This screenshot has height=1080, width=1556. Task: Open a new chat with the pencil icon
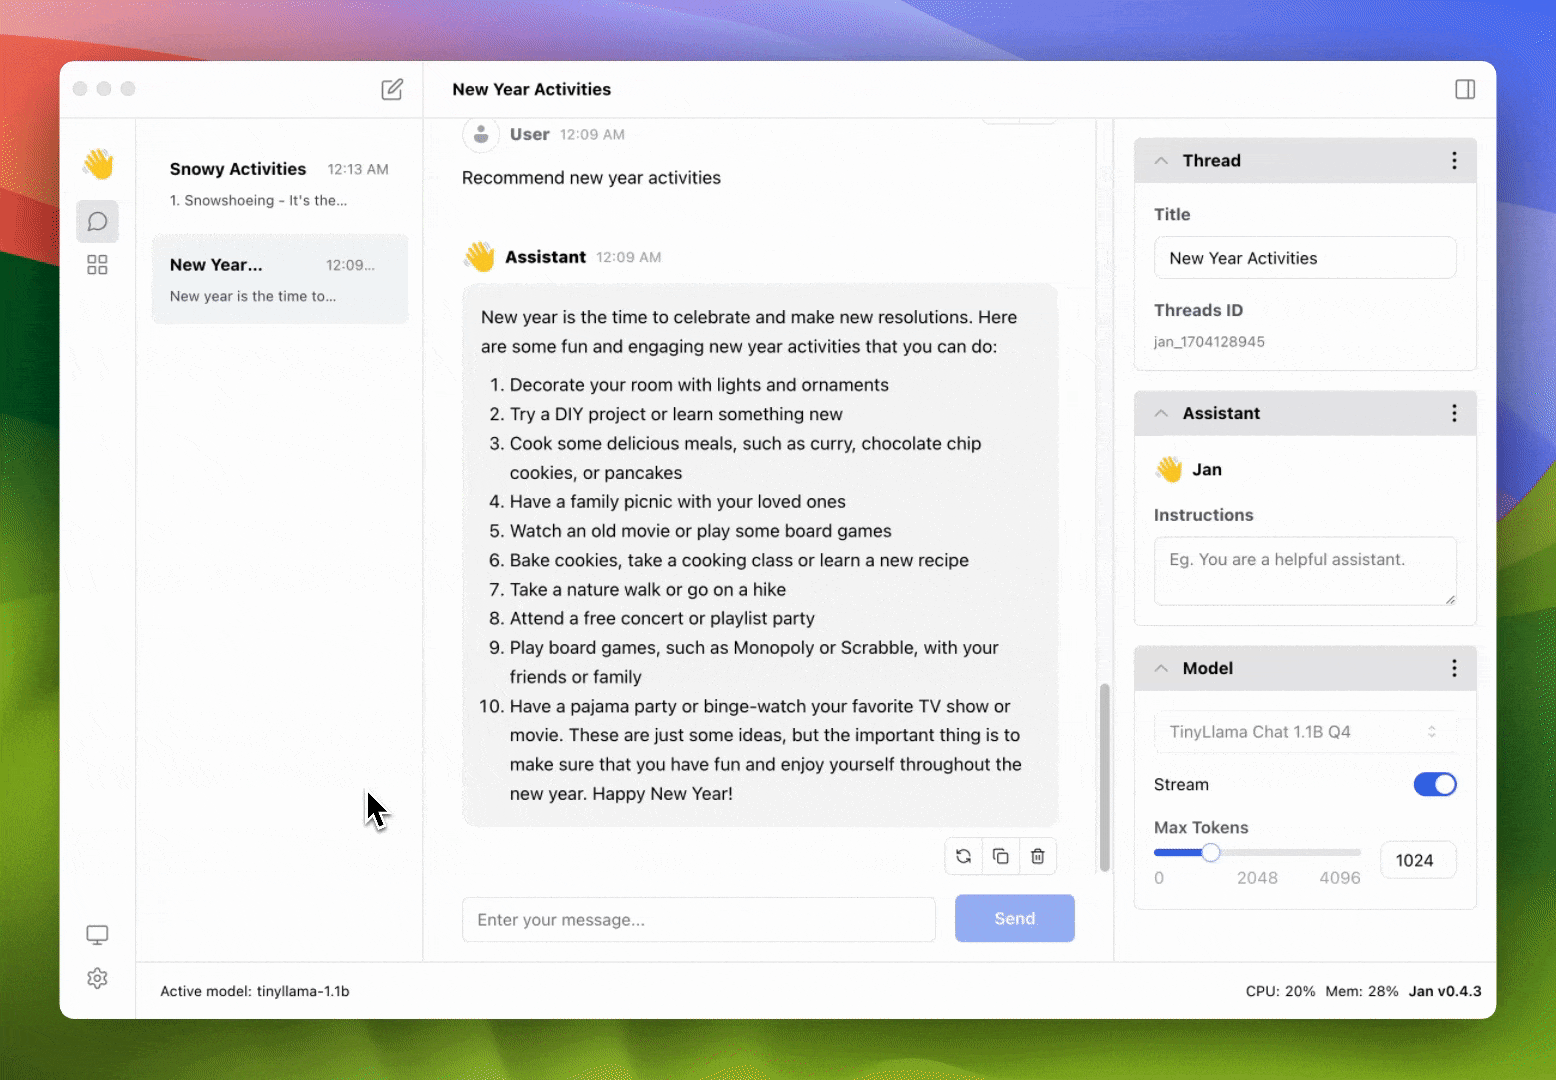click(x=392, y=89)
